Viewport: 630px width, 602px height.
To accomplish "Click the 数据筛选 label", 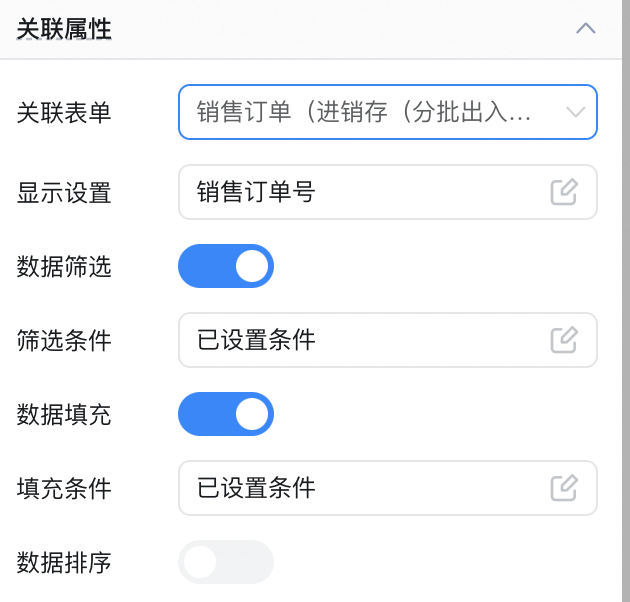I will click(x=64, y=266).
